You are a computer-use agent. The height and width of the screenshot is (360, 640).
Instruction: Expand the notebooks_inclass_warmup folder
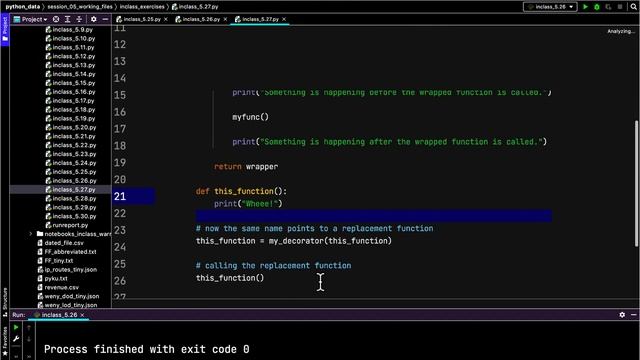pyautogui.click(x=31, y=234)
